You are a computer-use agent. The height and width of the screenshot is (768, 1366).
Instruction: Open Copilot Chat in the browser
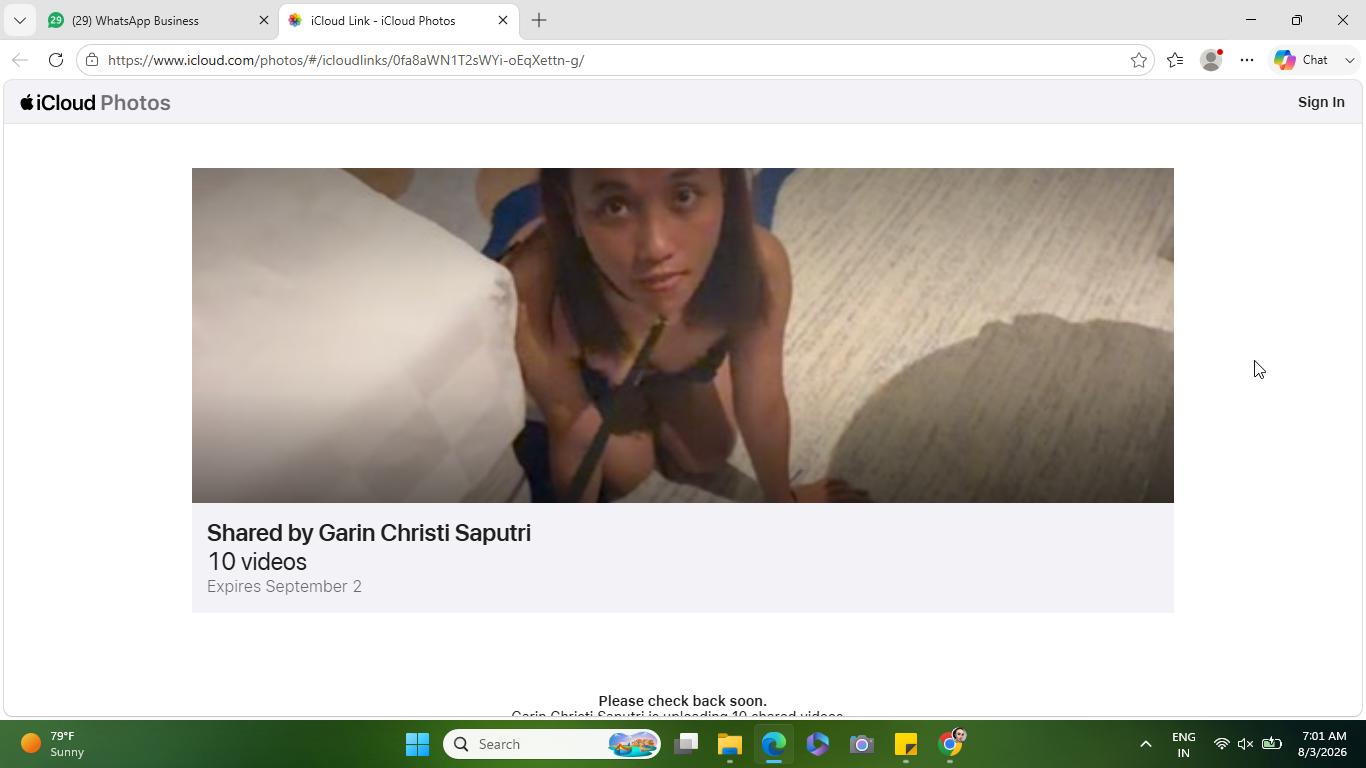coord(1302,60)
